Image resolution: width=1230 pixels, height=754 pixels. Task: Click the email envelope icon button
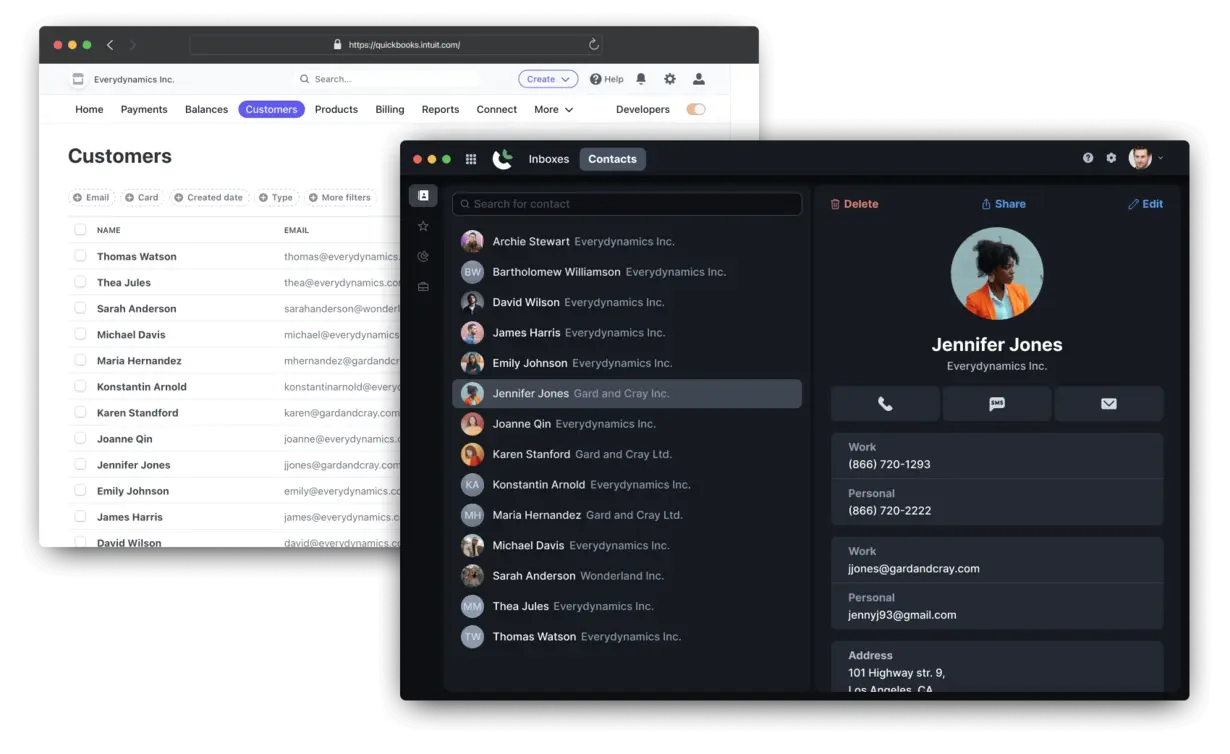click(1108, 404)
